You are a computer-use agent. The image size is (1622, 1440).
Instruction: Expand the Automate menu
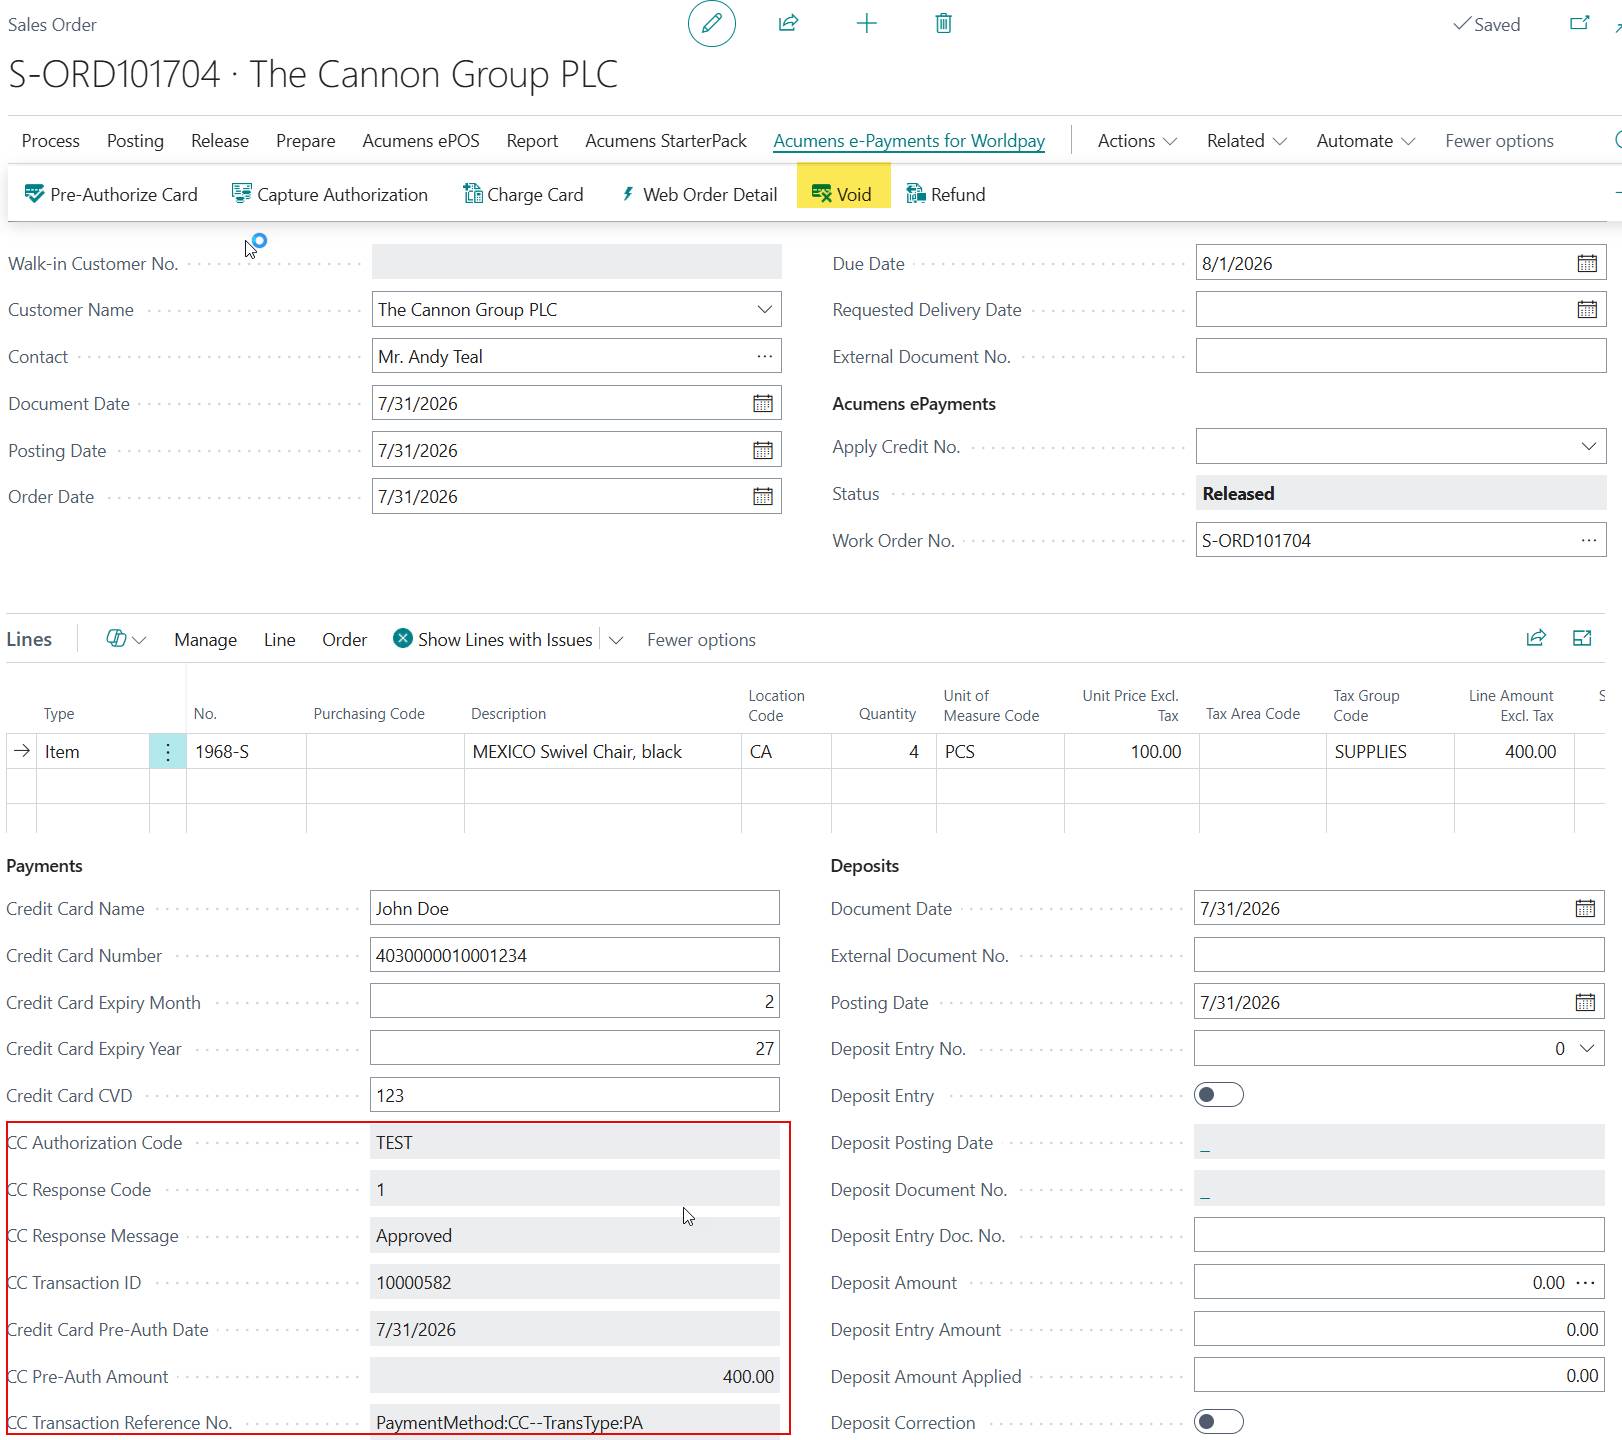coord(1366,141)
